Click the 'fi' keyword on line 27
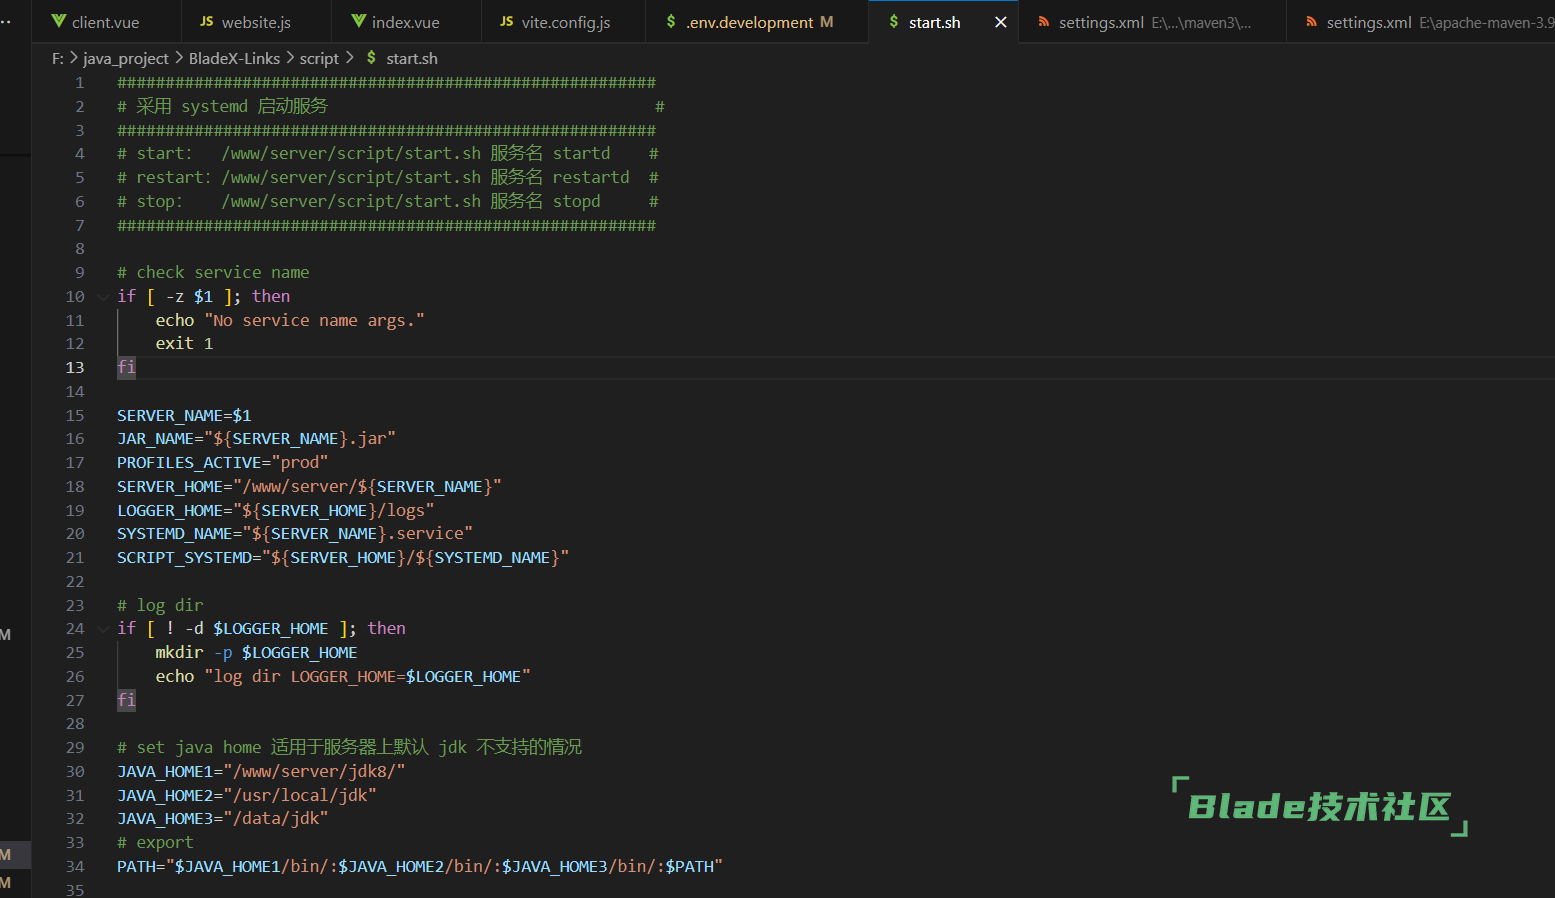 (126, 700)
